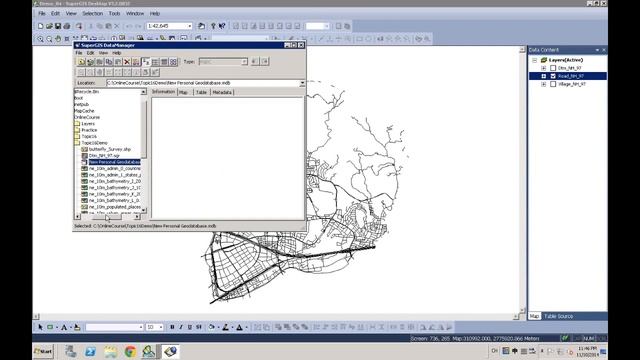
Task: Select the rectangle draw tool
Action: pyautogui.click(x=50, y=327)
